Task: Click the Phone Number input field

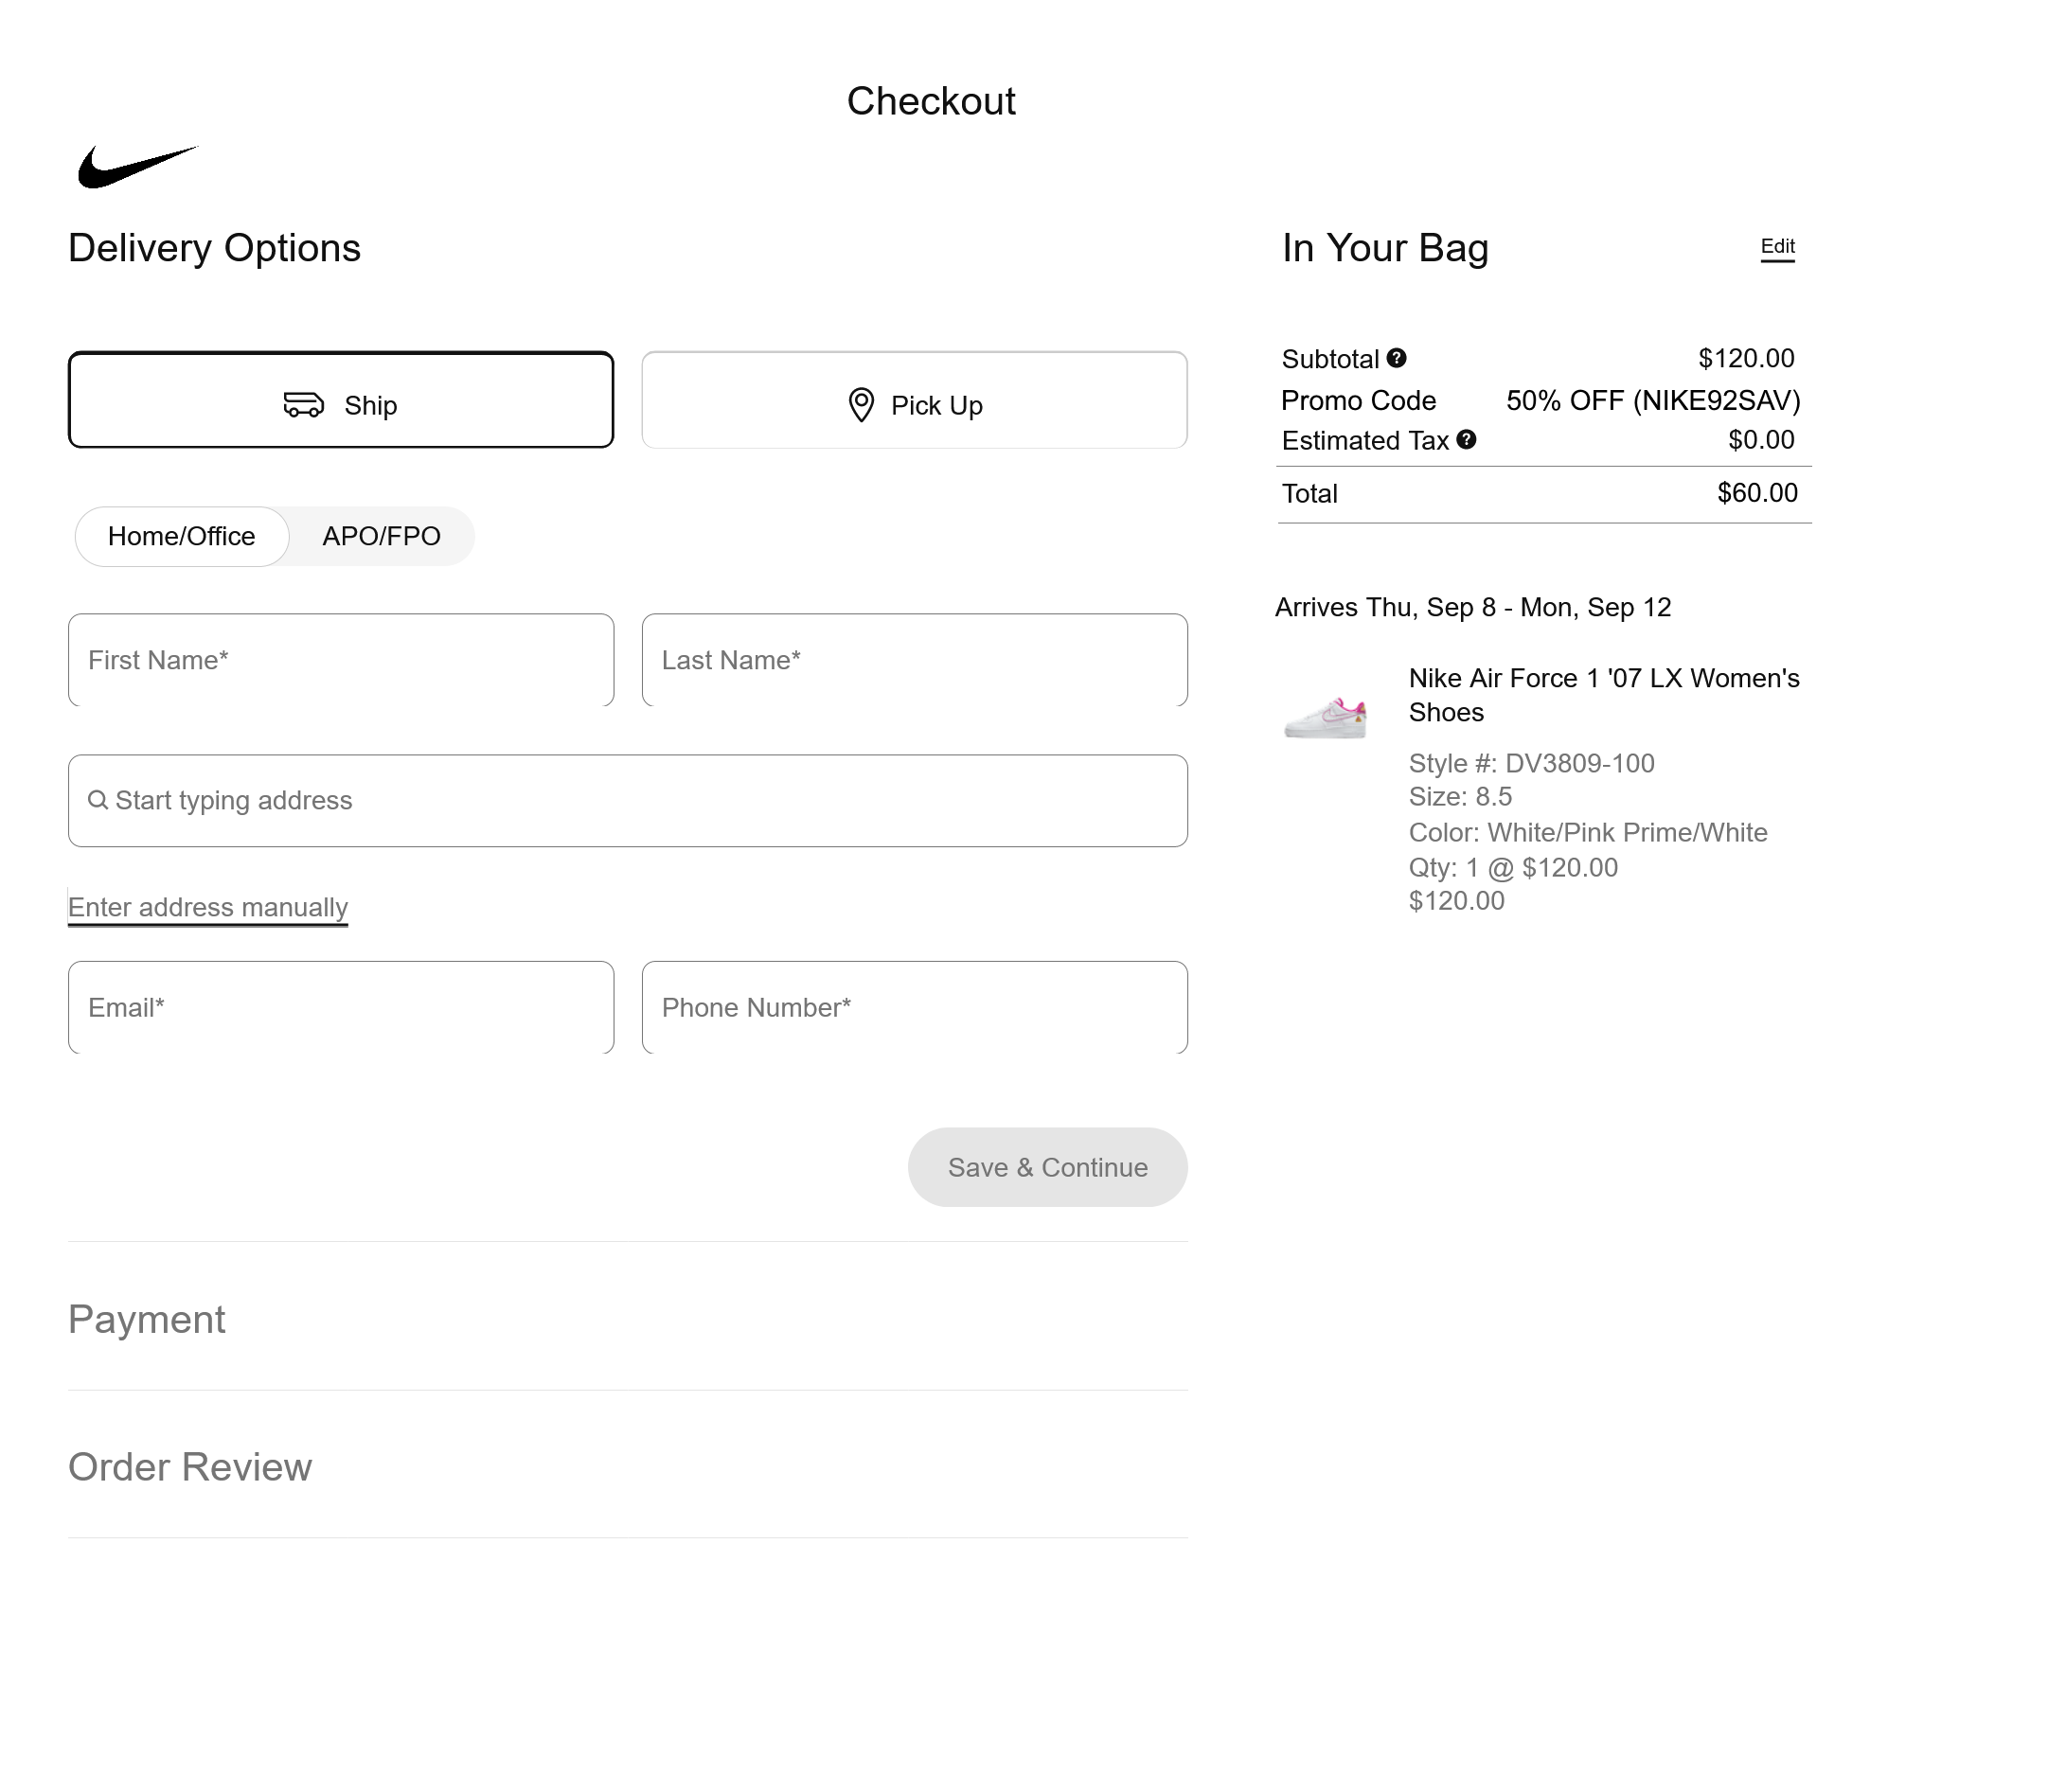Action: click(914, 1008)
